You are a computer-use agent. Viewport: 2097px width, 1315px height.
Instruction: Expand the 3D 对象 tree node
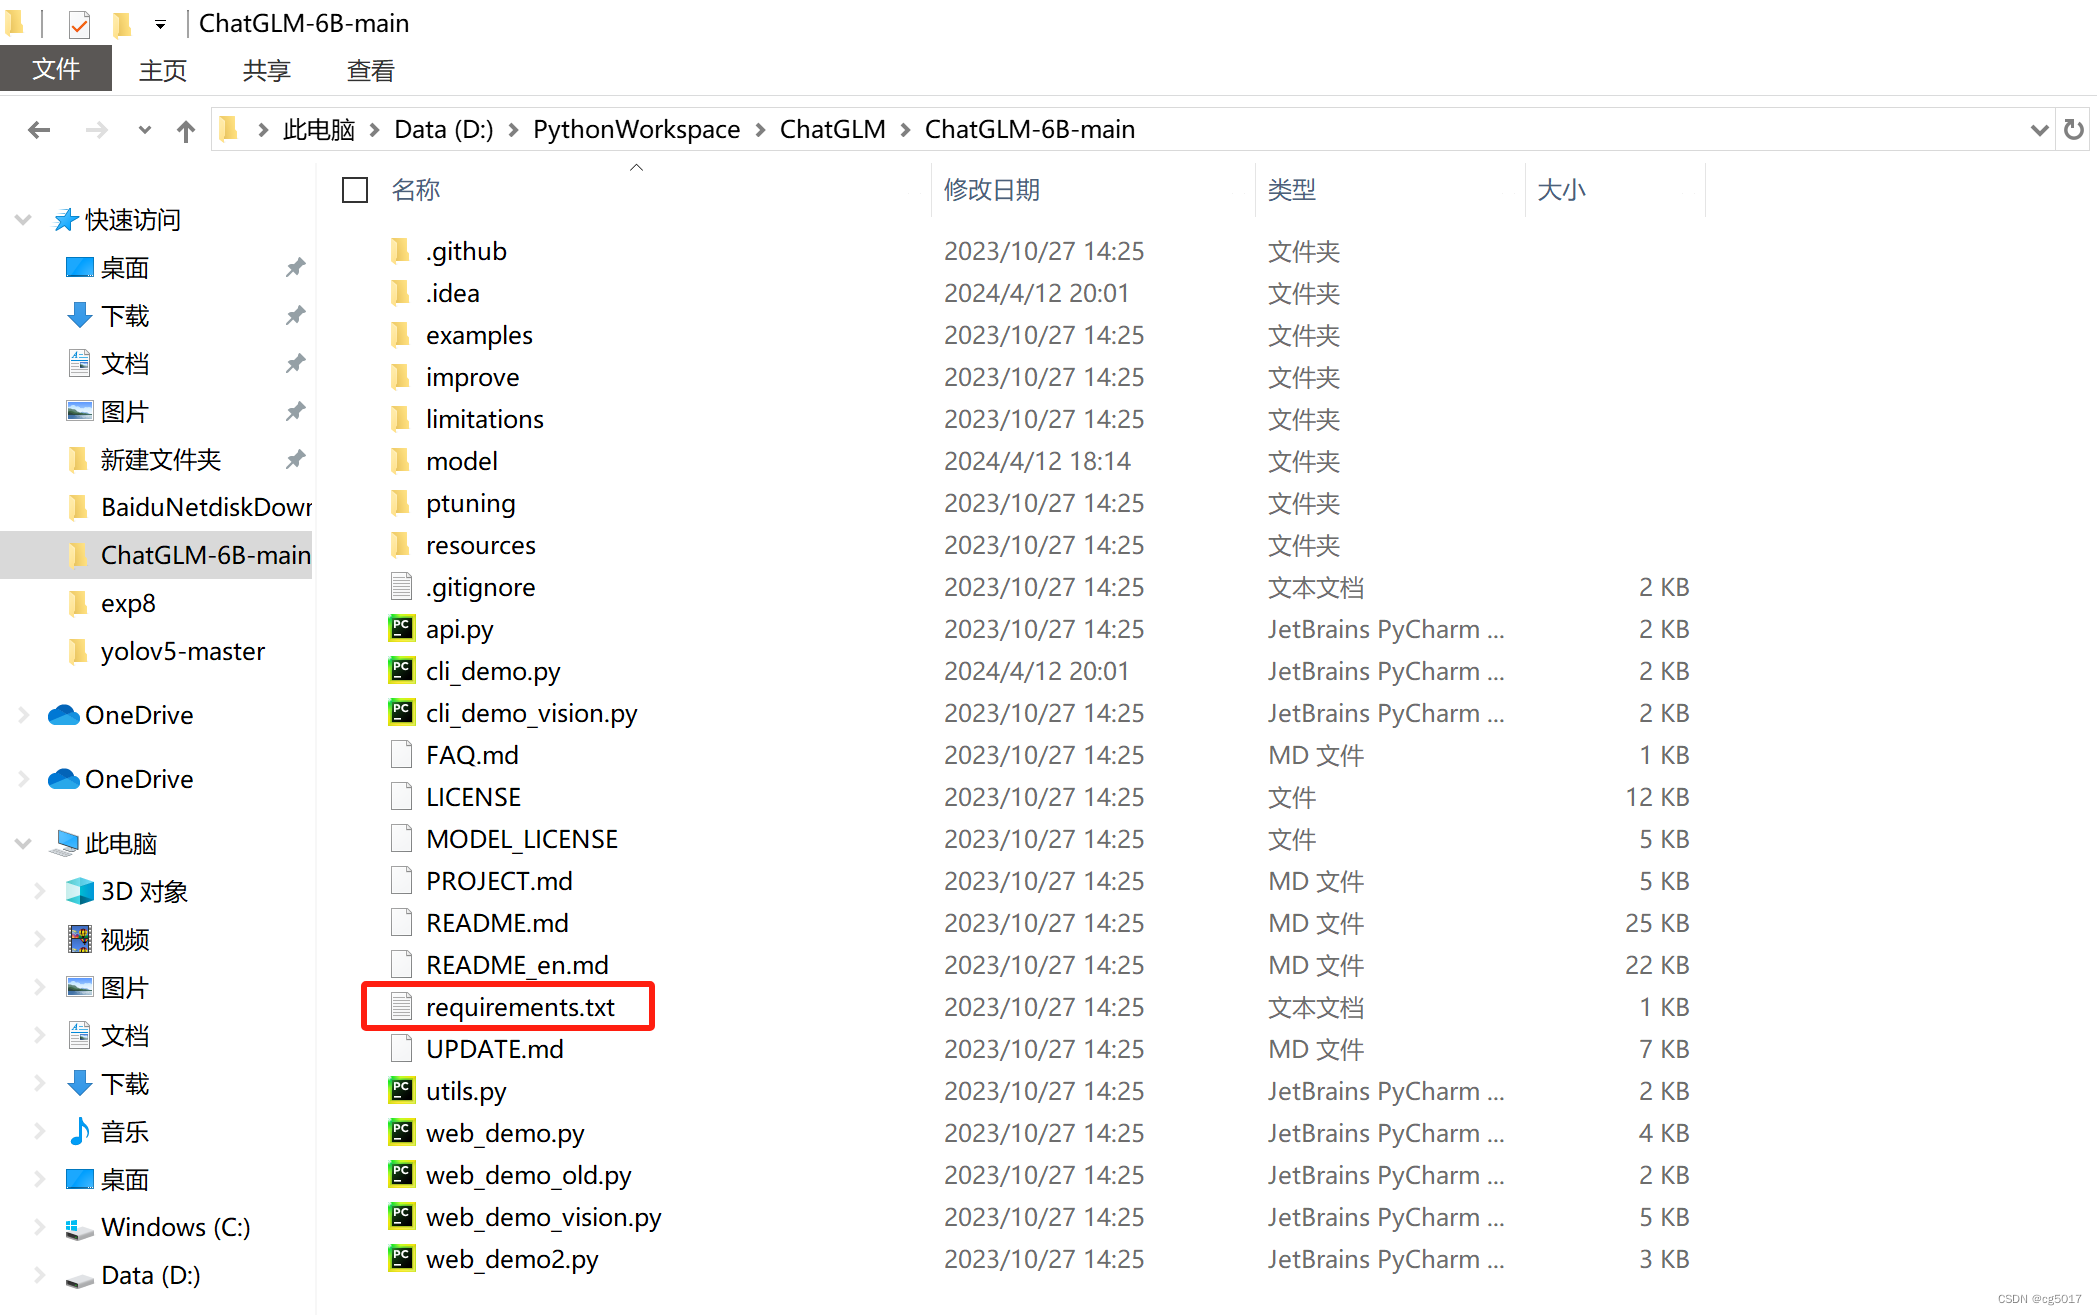coord(40,891)
